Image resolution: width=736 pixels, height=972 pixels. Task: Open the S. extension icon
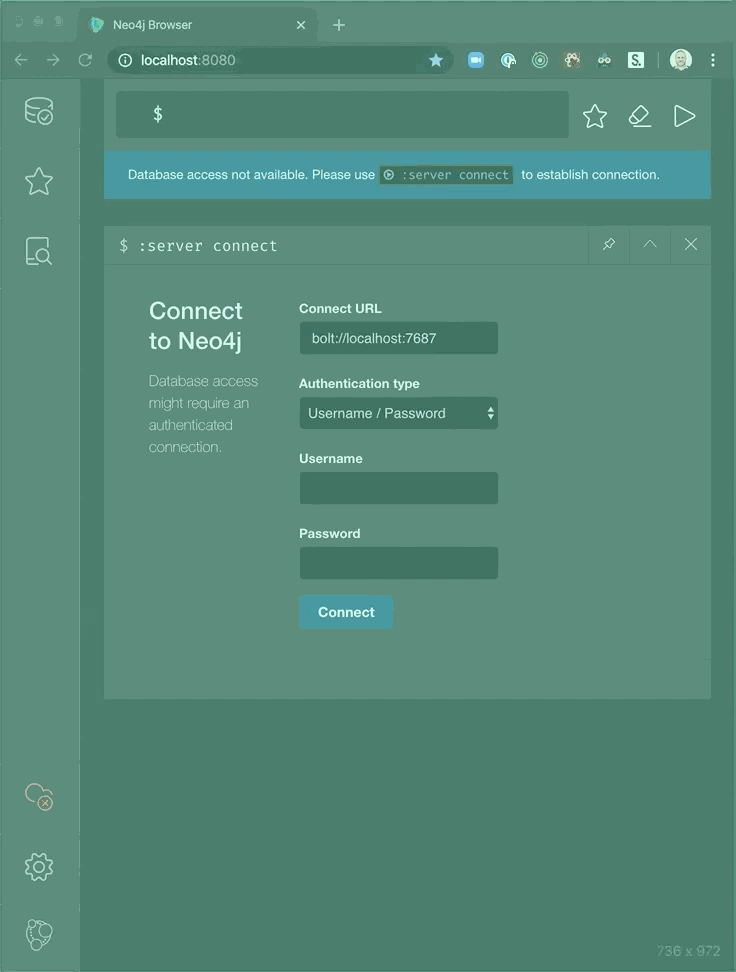636,60
